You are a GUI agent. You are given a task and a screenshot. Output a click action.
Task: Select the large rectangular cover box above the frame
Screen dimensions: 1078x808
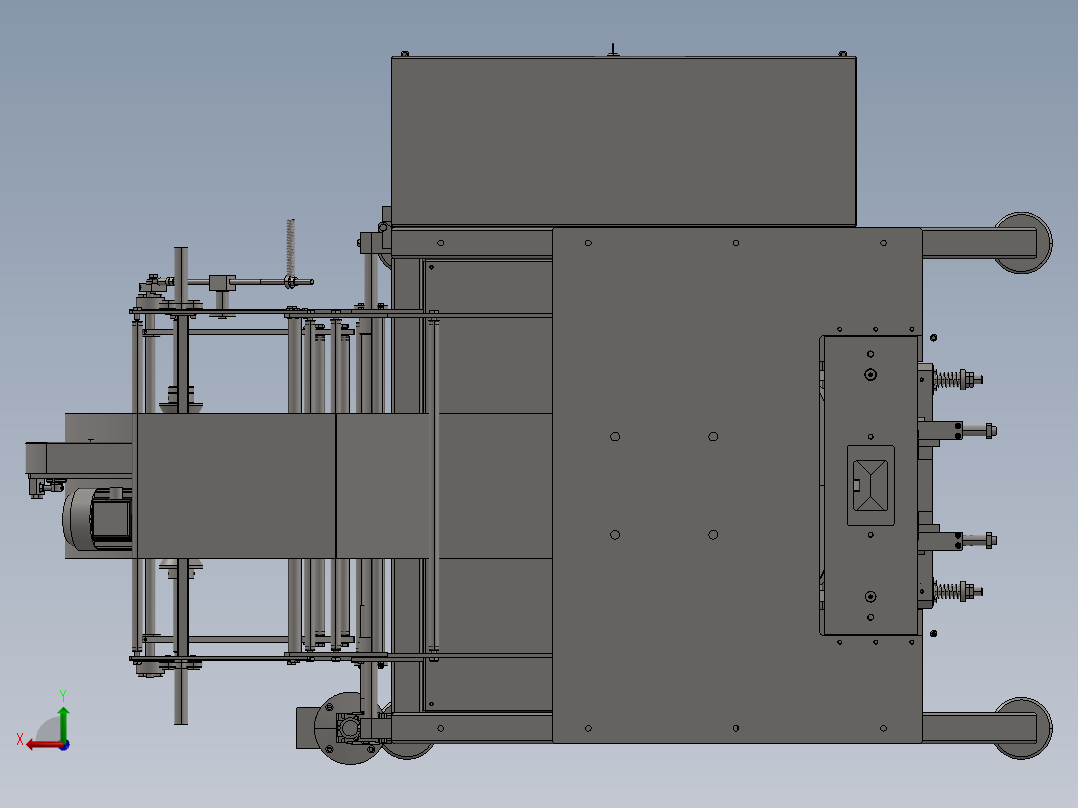tap(624, 141)
